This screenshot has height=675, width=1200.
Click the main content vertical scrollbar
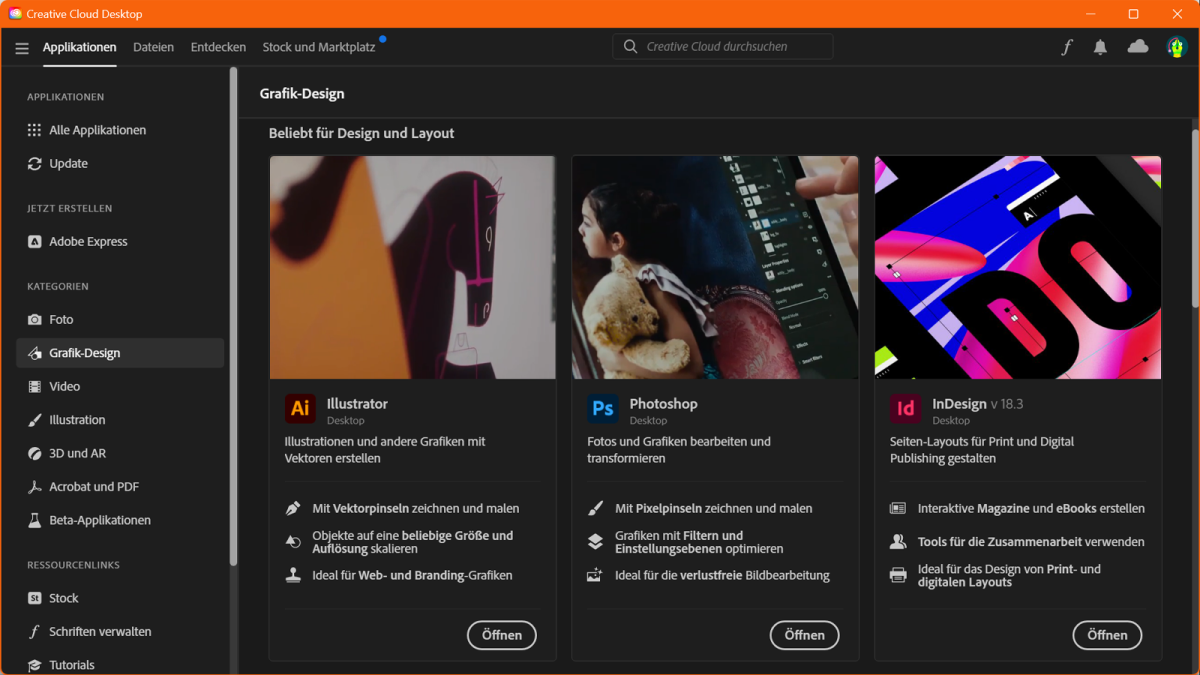1195,219
